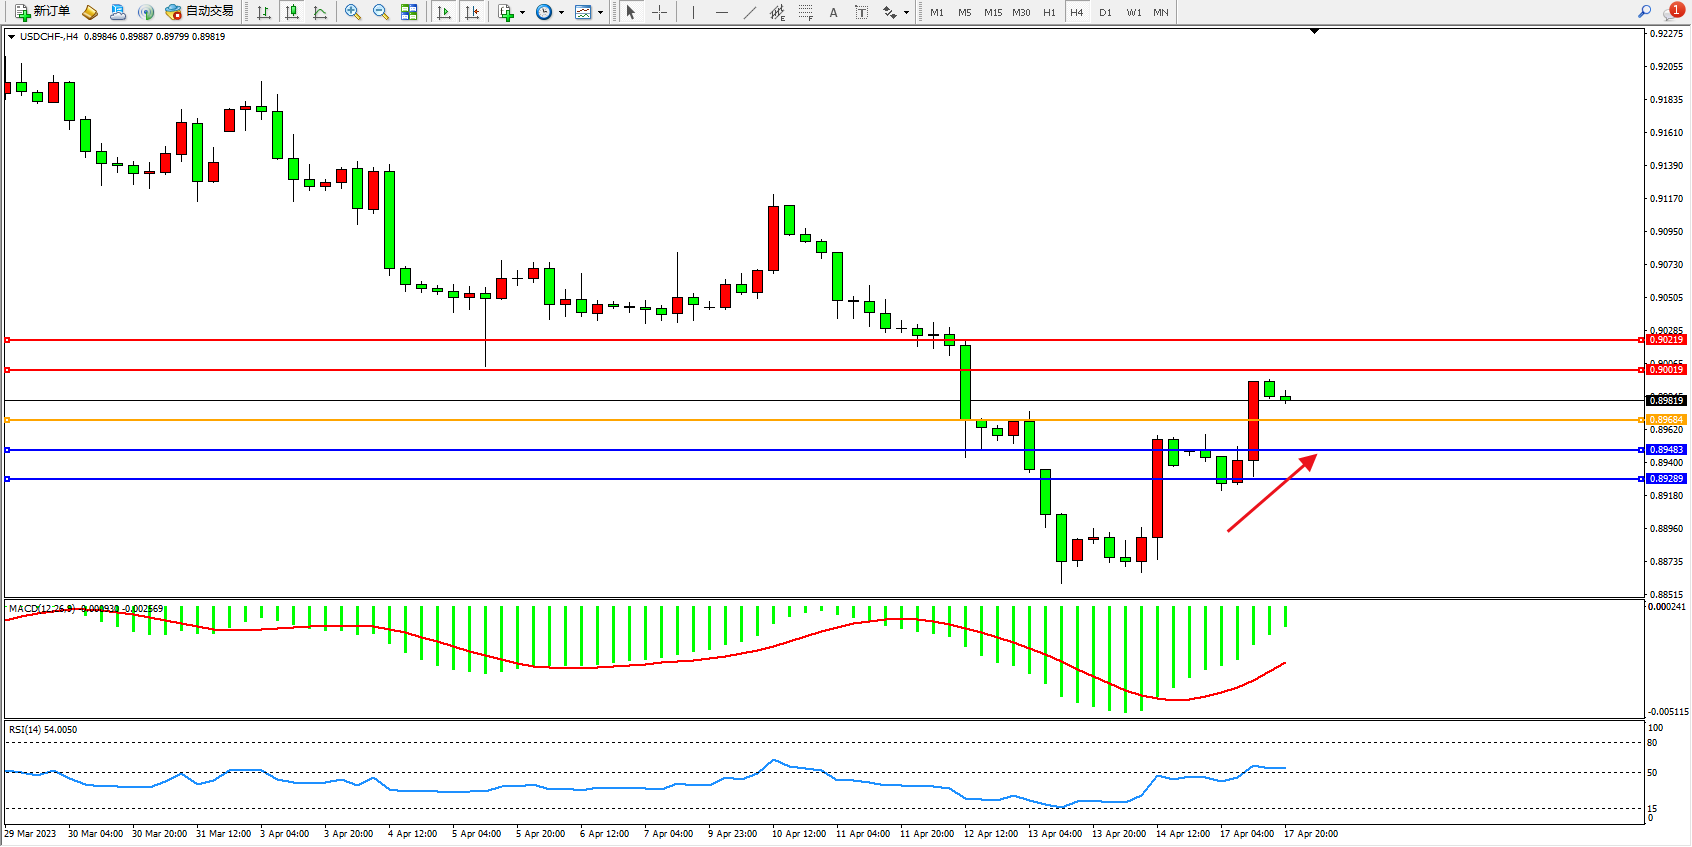Viewport: 1692px width, 847px height.
Task: Open the indicators list dropdown arrow
Action: point(522,13)
